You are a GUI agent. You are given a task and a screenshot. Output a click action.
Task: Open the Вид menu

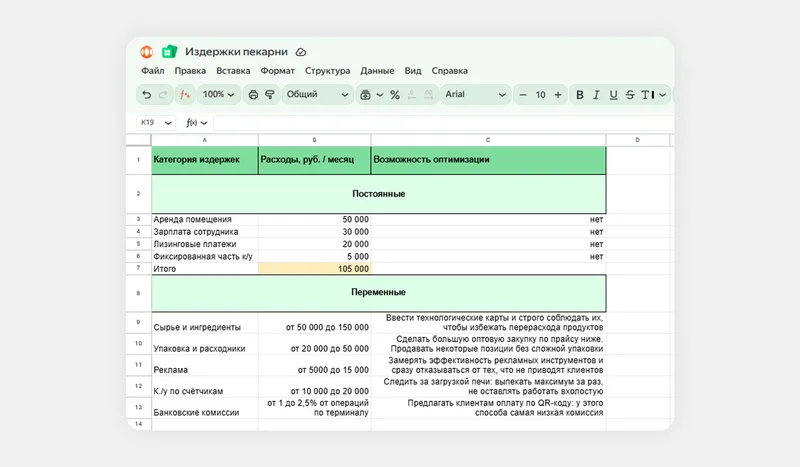click(x=413, y=71)
